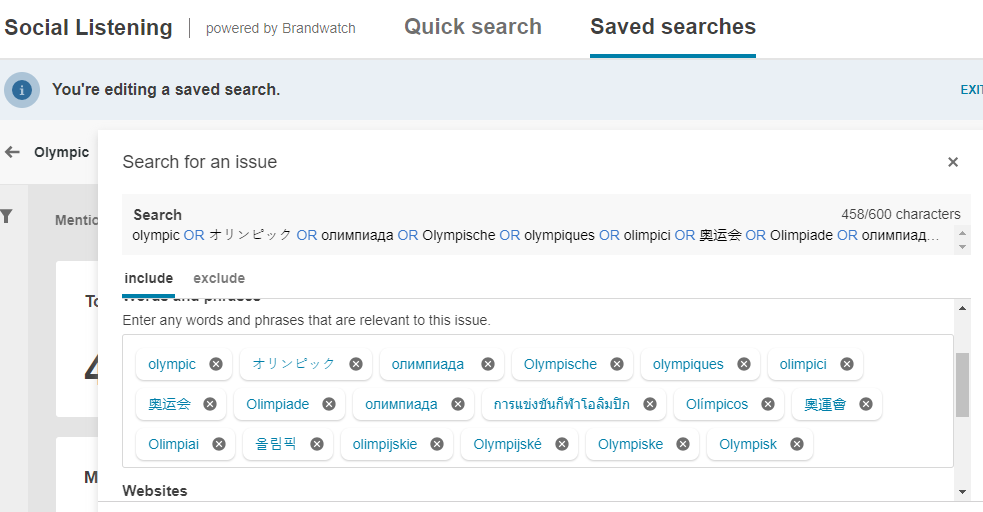Remove the "Olympijské" keyword chip
983x512 pixels.
click(x=562, y=444)
